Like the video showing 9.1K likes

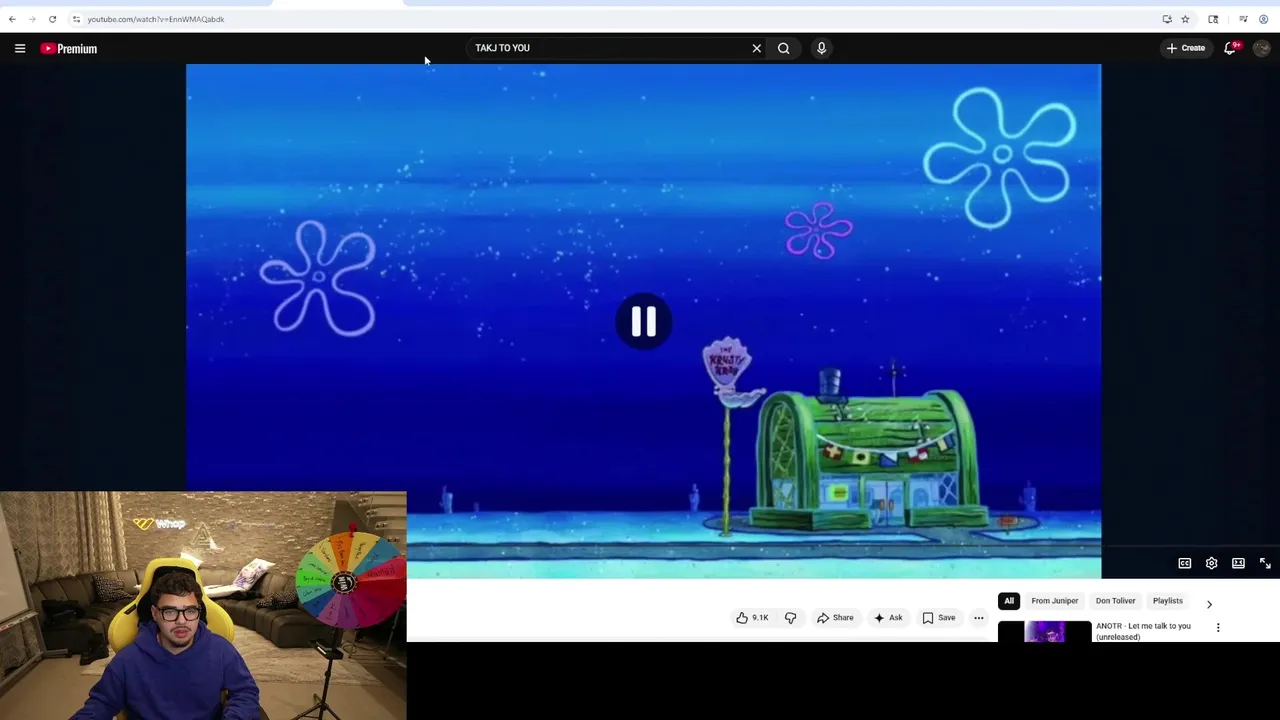click(x=752, y=618)
